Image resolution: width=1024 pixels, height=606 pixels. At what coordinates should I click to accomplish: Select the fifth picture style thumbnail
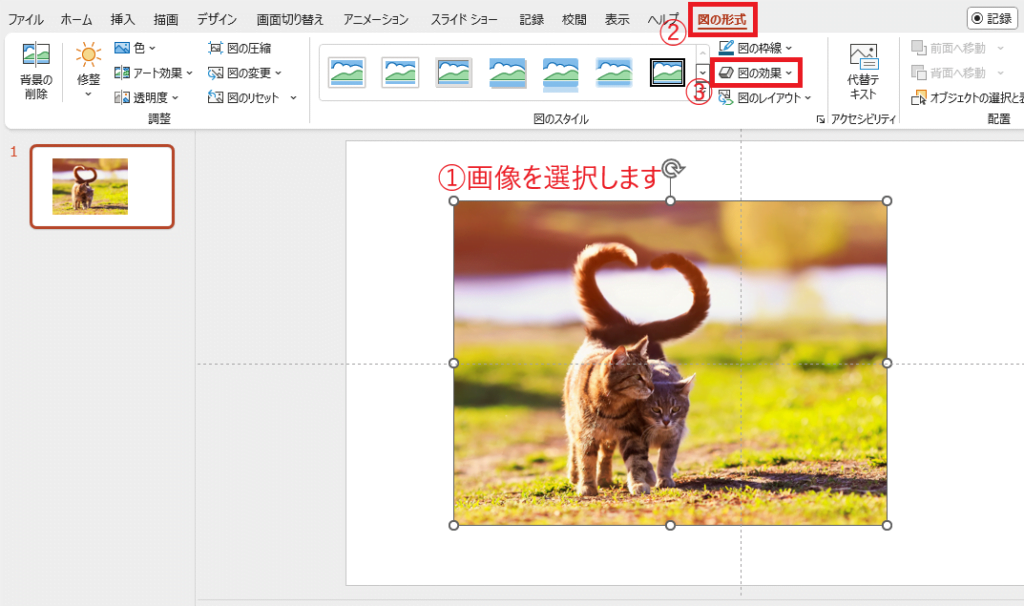[x=560, y=72]
